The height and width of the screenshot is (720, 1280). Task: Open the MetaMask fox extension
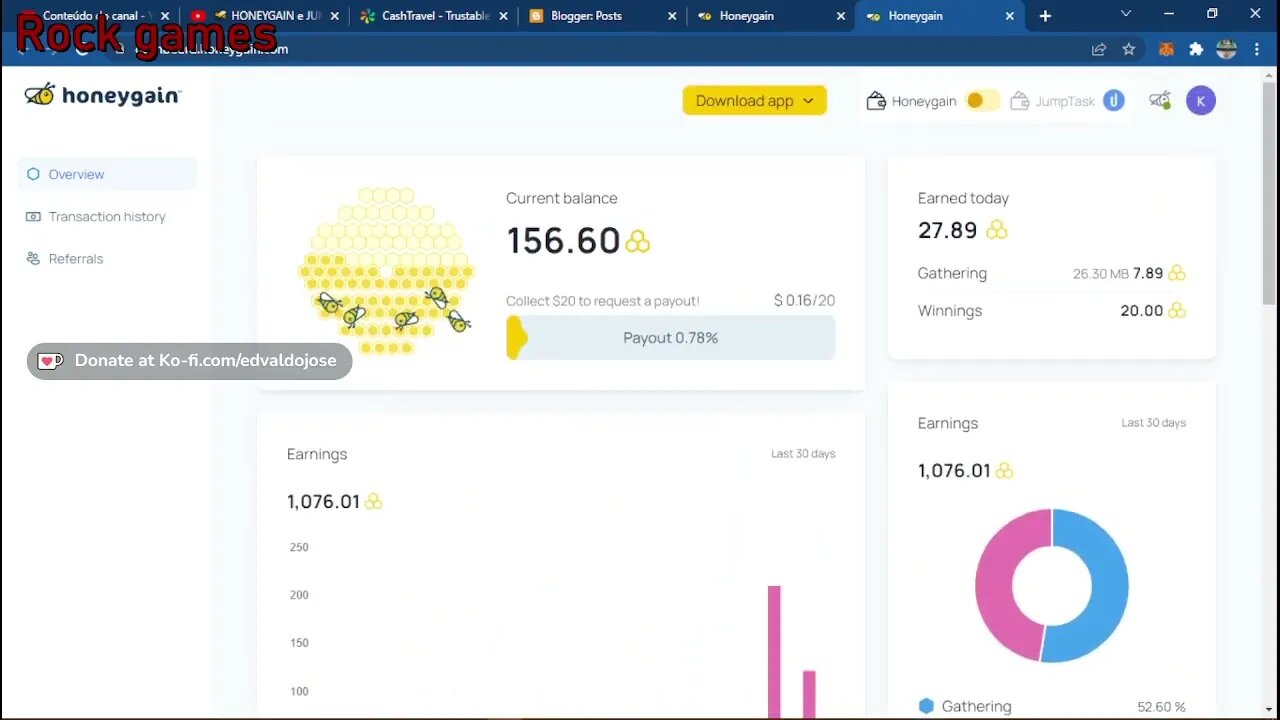click(1166, 49)
